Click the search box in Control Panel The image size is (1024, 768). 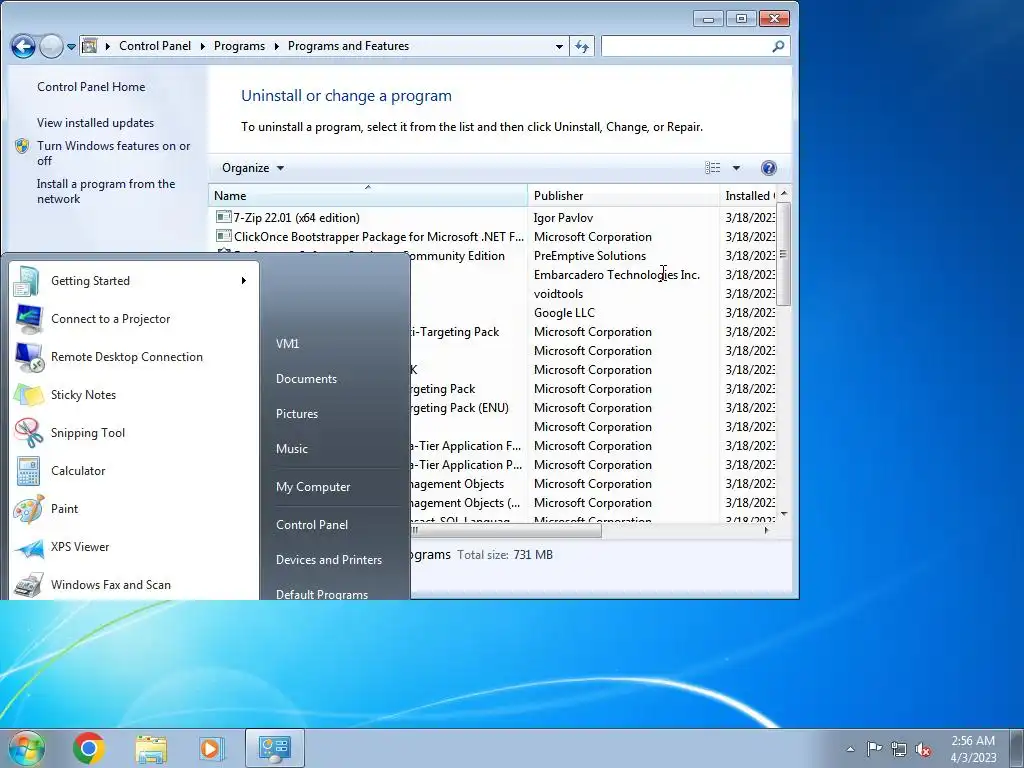coord(686,46)
